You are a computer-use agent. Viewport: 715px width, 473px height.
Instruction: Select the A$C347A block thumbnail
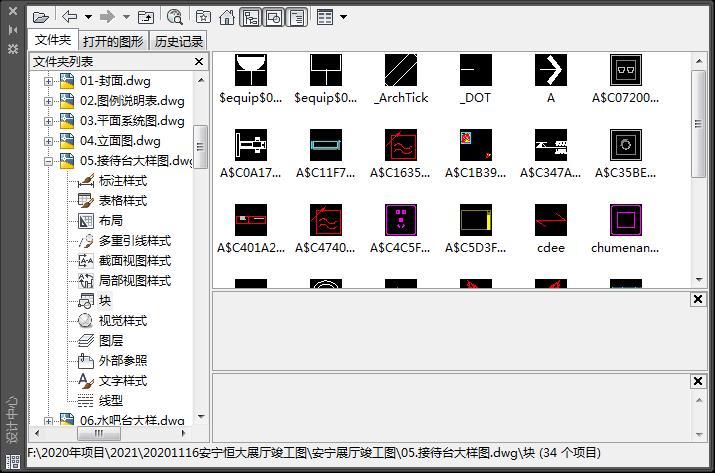tap(551, 145)
